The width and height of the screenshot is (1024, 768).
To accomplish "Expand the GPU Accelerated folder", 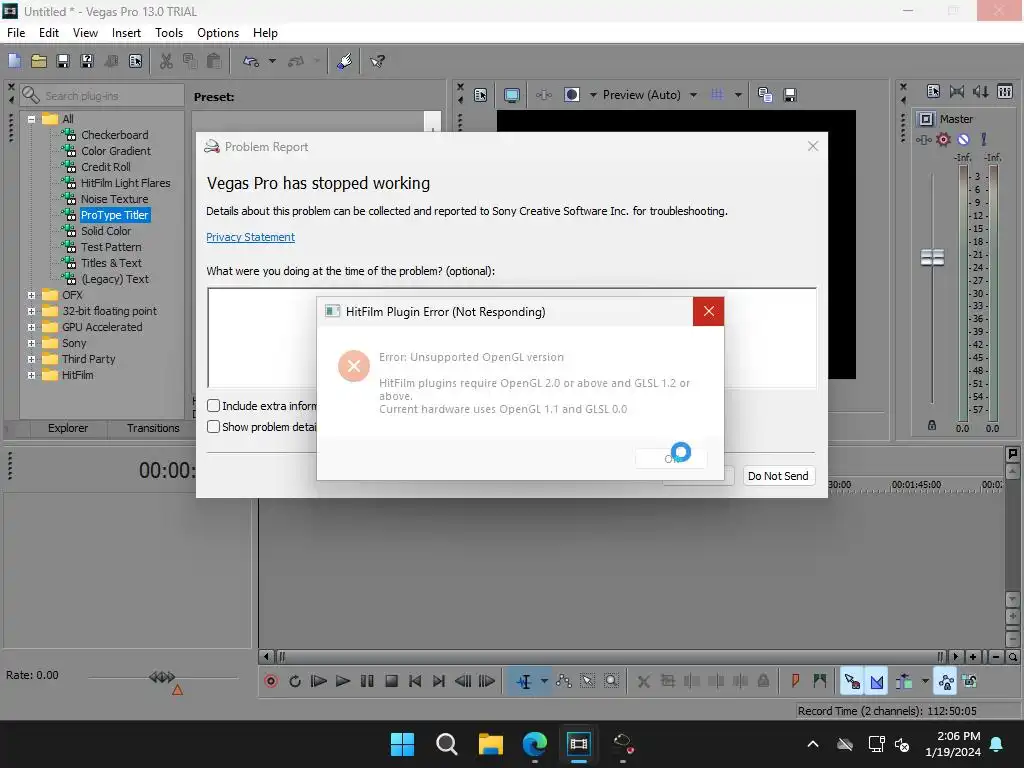I will (31, 327).
